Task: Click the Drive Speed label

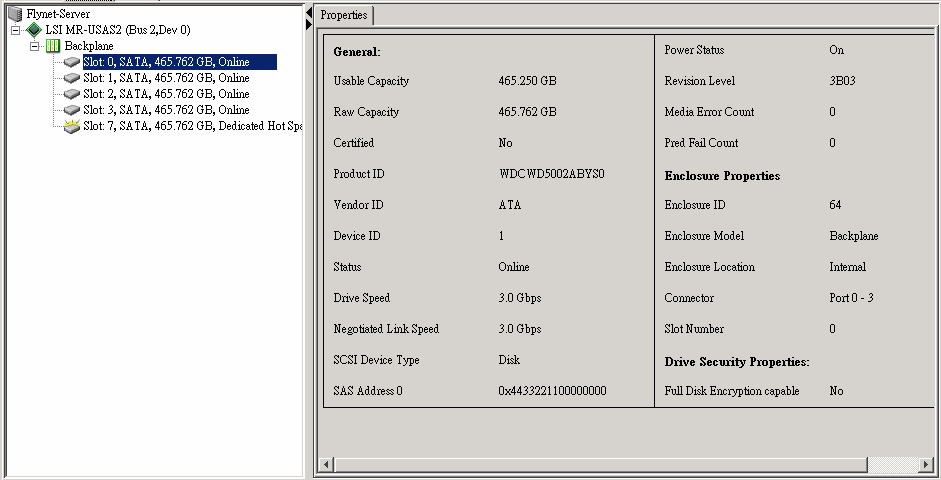Action: (x=362, y=298)
